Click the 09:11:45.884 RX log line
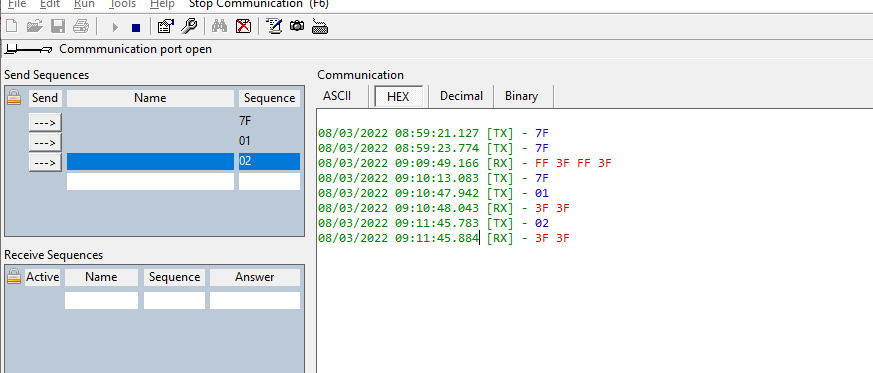Screen dimensions: 873x373 pos(444,239)
